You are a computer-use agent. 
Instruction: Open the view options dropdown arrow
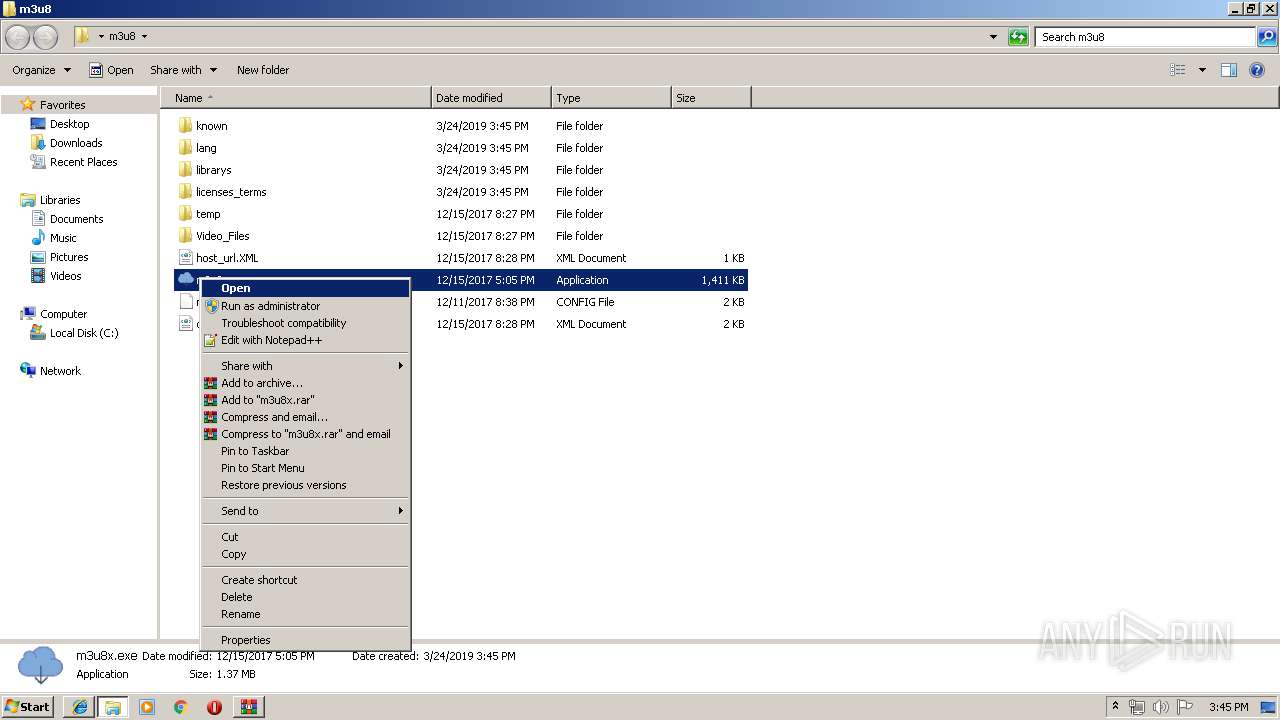pyautogui.click(x=1202, y=70)
